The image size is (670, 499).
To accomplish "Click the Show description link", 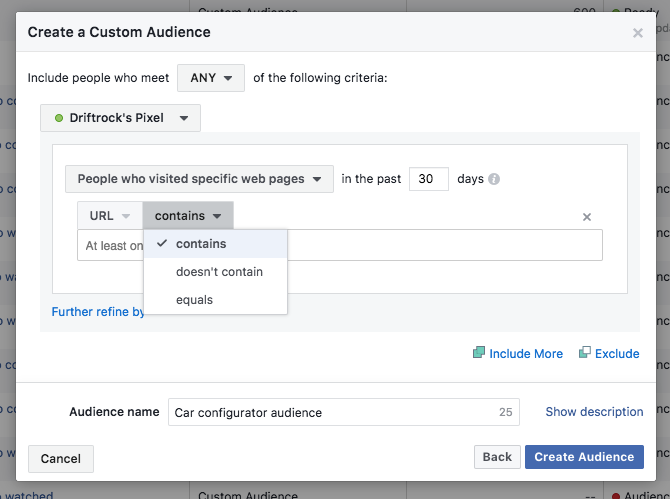I will coord(594,412).
